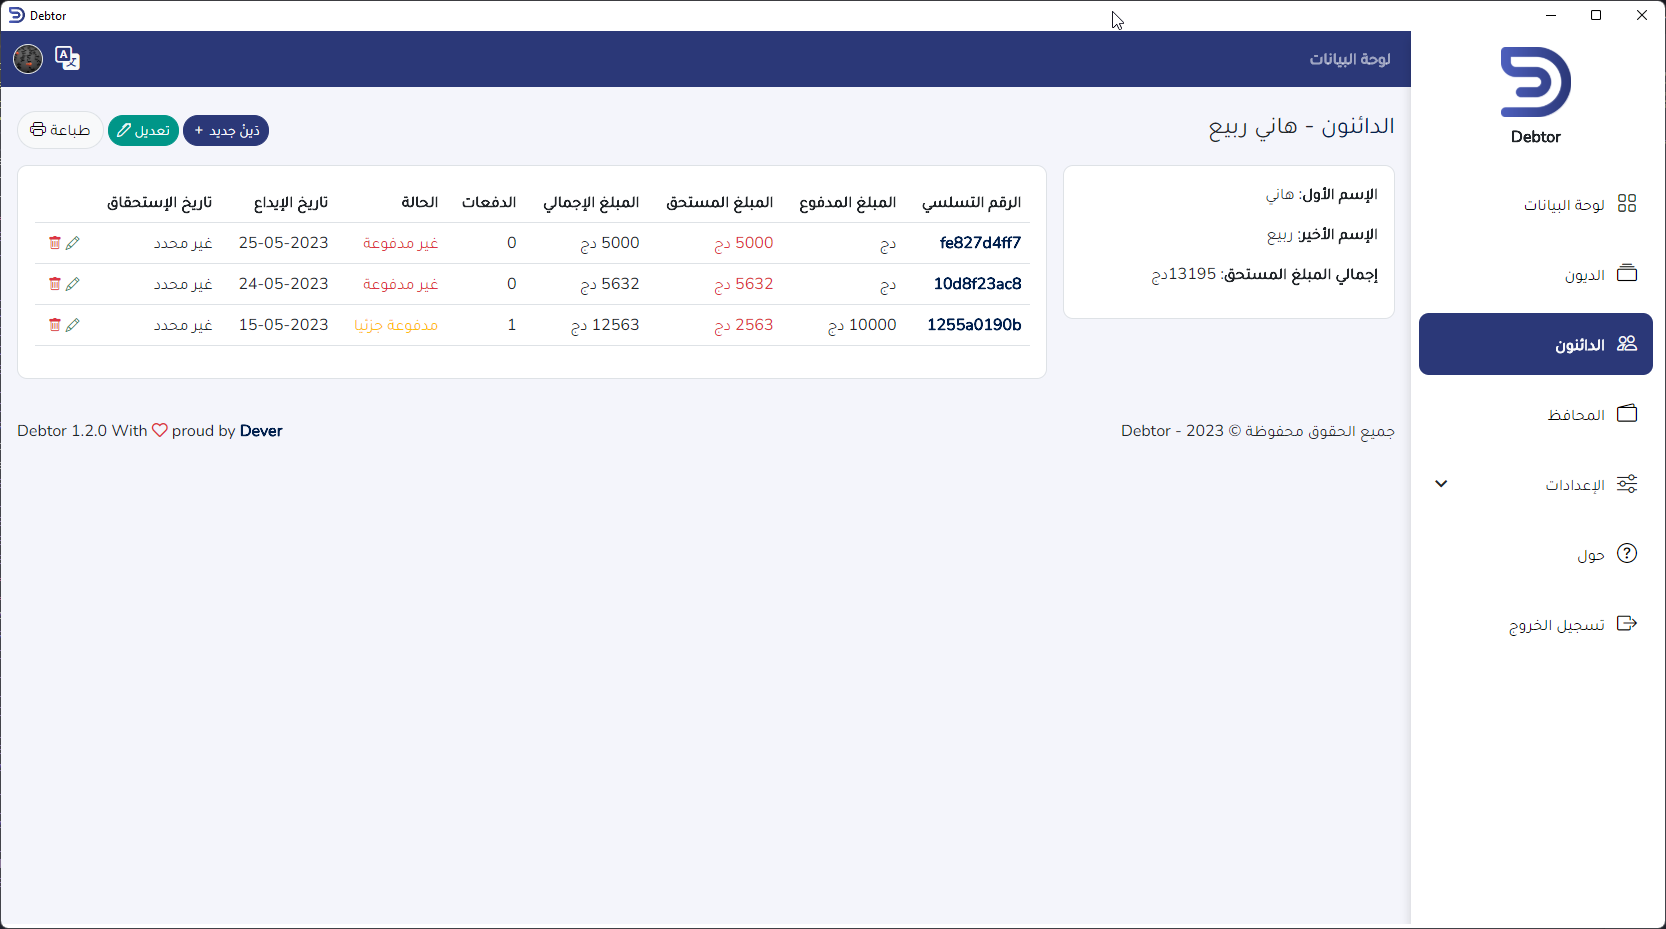Image resolution: width=1666 pixels, height=929 pixels.
Task: Click the green تعديل edit button
Action: tap(143, 130)
